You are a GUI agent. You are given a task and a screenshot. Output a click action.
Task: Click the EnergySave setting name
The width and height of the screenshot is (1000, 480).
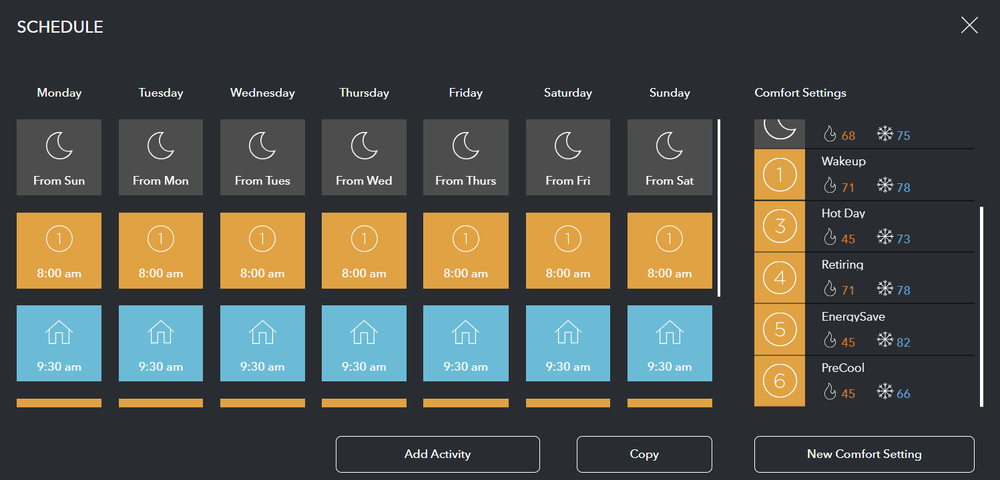[853, 317]
